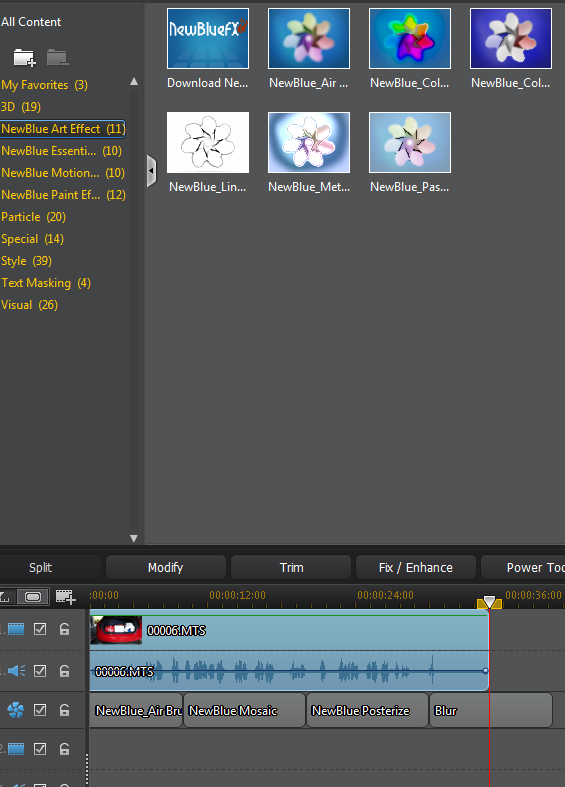Open the Power Tools button
This screenshot has width=565, height=787.
click(x=523, y=568)
